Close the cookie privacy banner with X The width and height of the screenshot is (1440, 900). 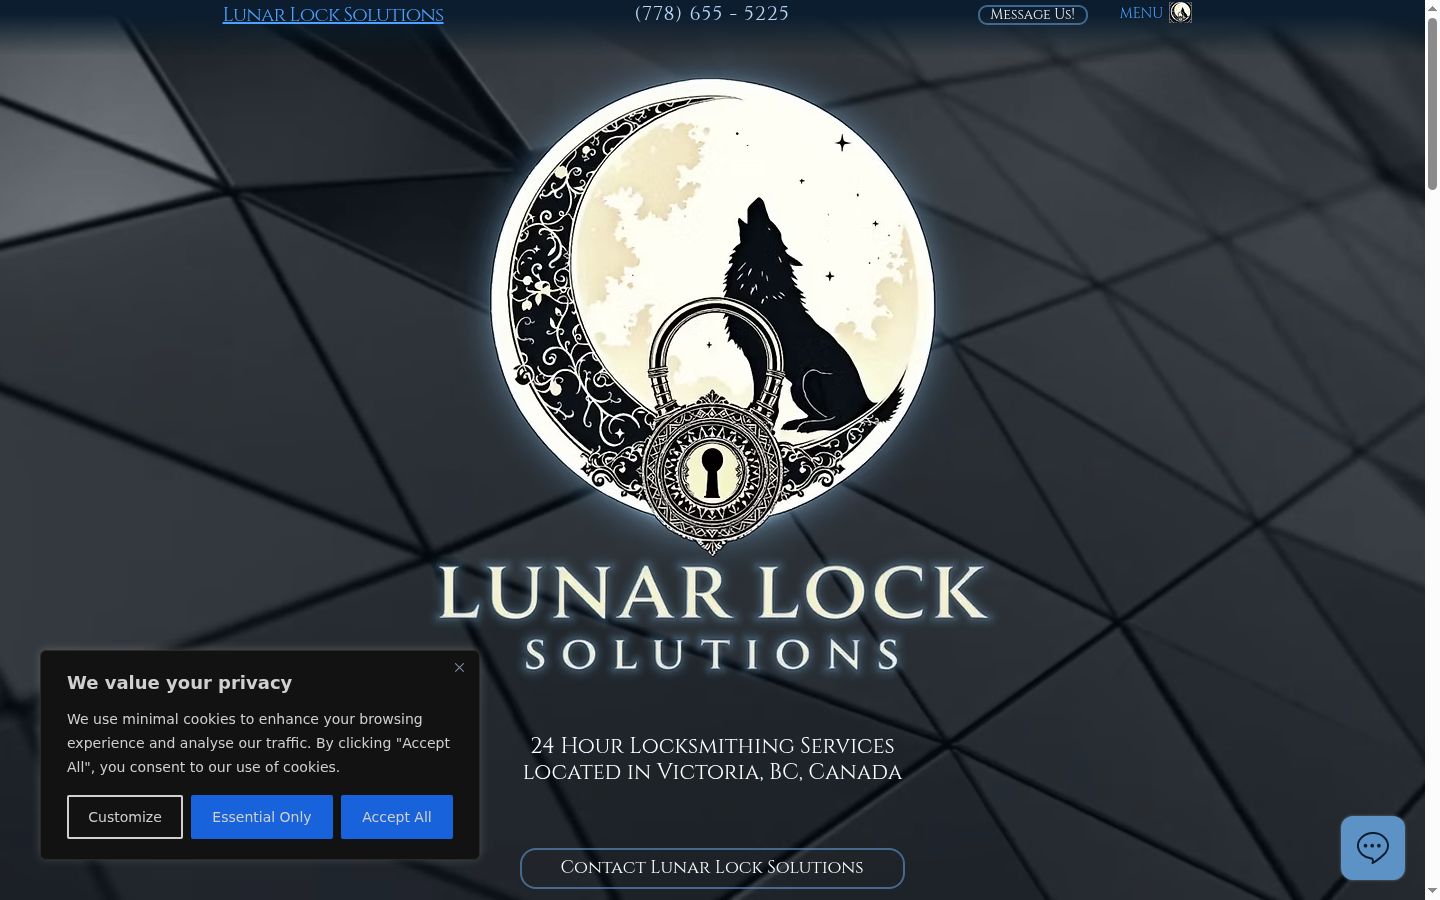459,668
